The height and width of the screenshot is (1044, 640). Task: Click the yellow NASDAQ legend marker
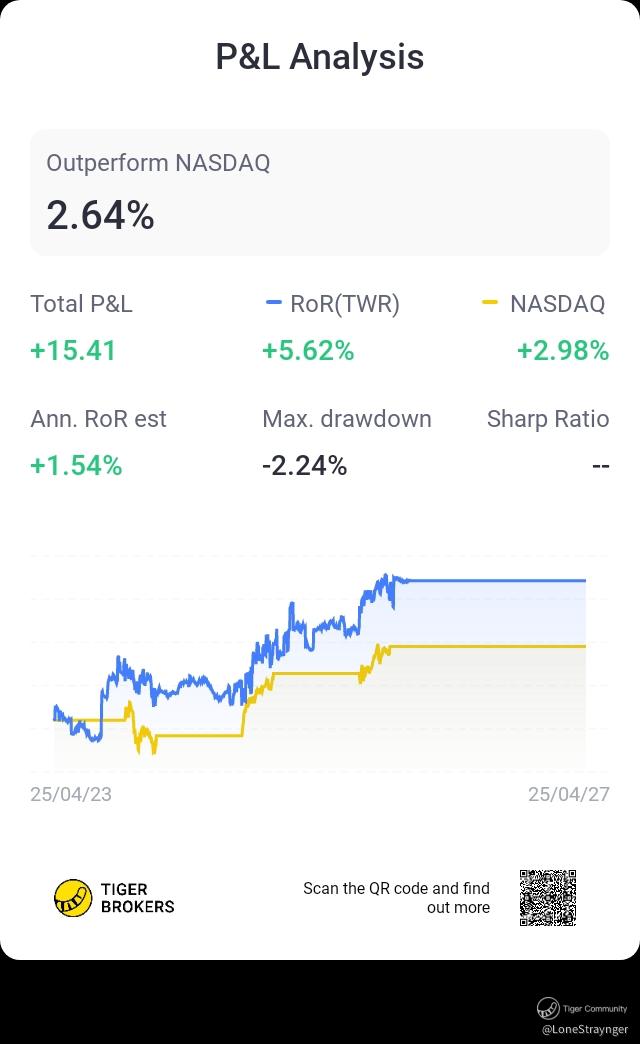490,303
